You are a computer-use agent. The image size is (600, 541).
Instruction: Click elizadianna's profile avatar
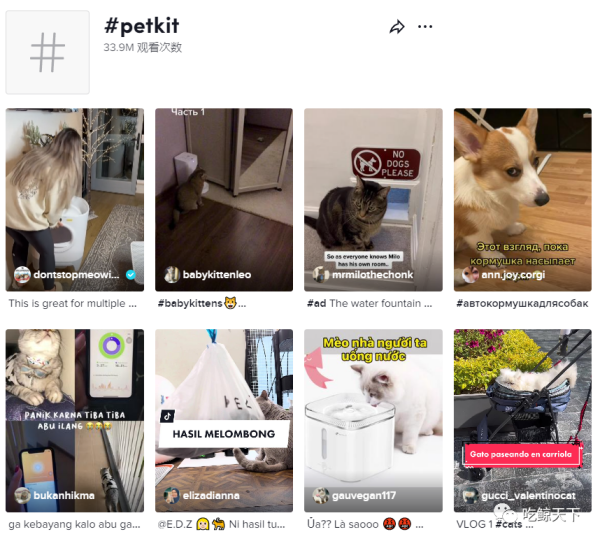coord(172,496)
